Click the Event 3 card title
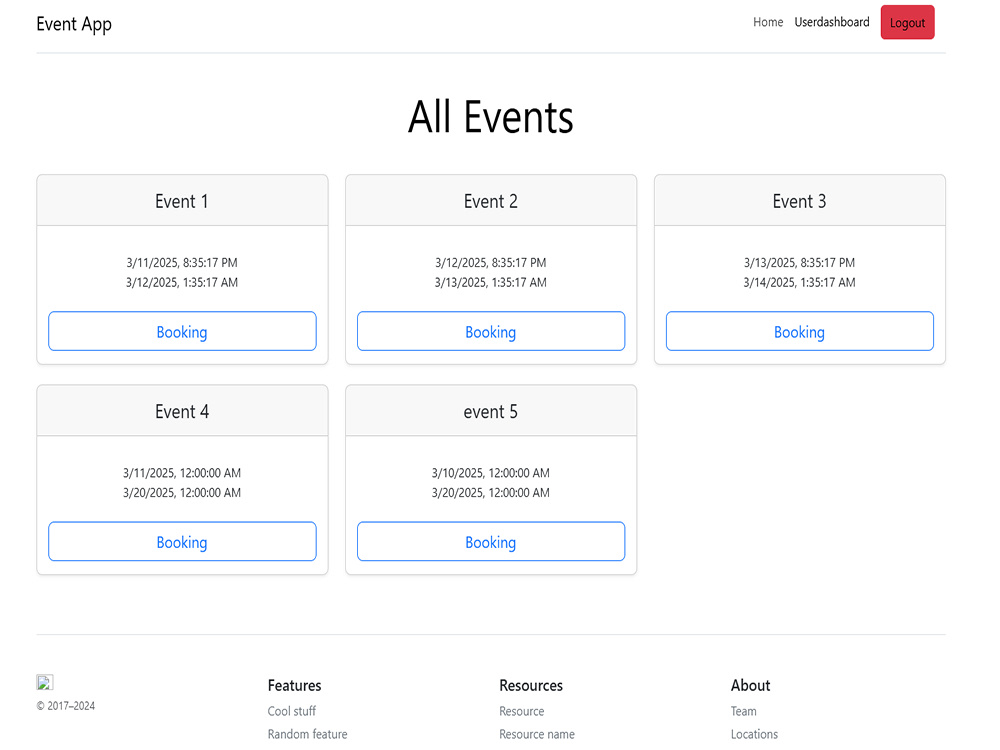This screenshot has height=750, width=1000. coord(799,202)
